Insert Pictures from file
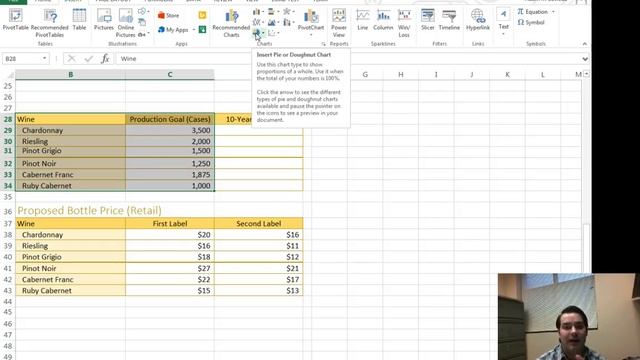Viewport: 640px width, 360px height. [x=104, y=20]
